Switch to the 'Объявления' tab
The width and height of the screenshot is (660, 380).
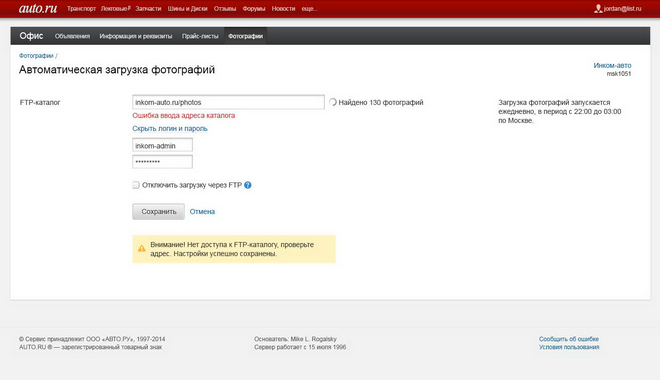[x=72, y=36]
